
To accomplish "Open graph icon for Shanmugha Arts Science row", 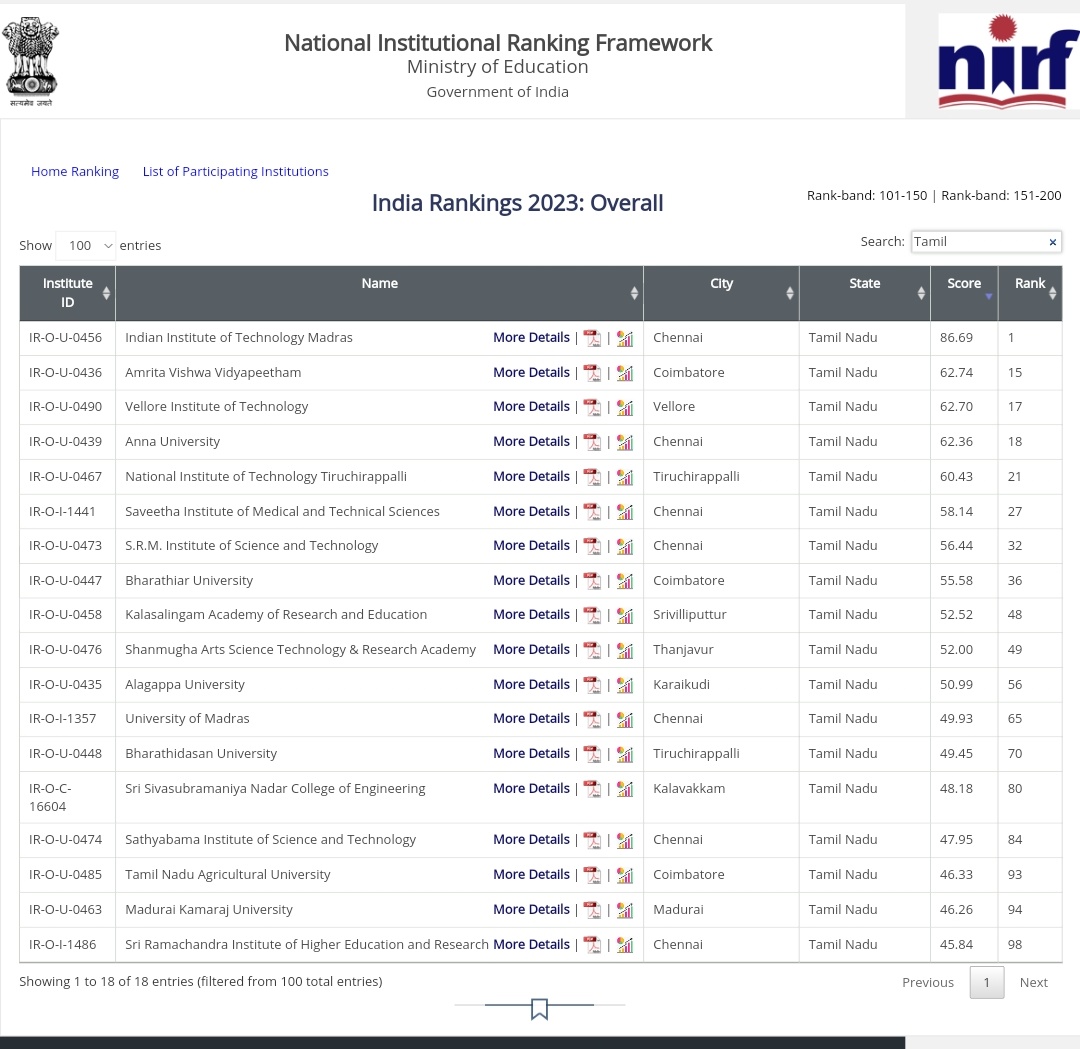I will [x=625, y=650].
